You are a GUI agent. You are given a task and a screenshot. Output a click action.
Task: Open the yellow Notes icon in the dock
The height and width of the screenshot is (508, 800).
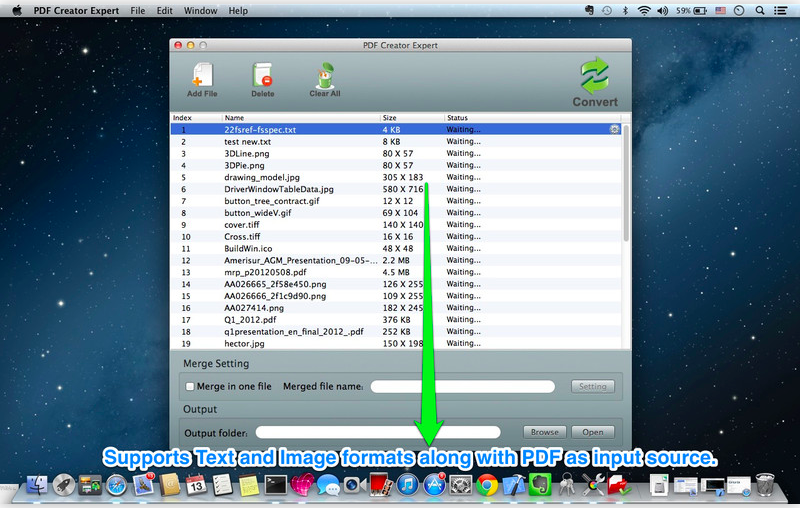(249, 485)
